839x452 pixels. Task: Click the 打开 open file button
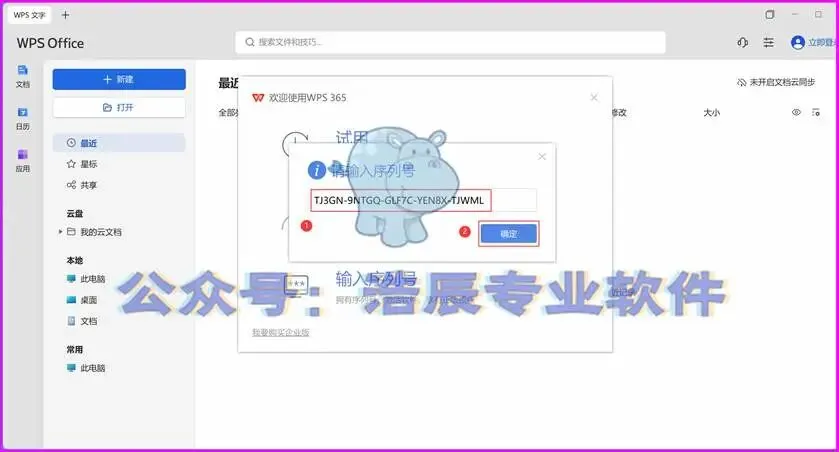click(x=119, y=108)
